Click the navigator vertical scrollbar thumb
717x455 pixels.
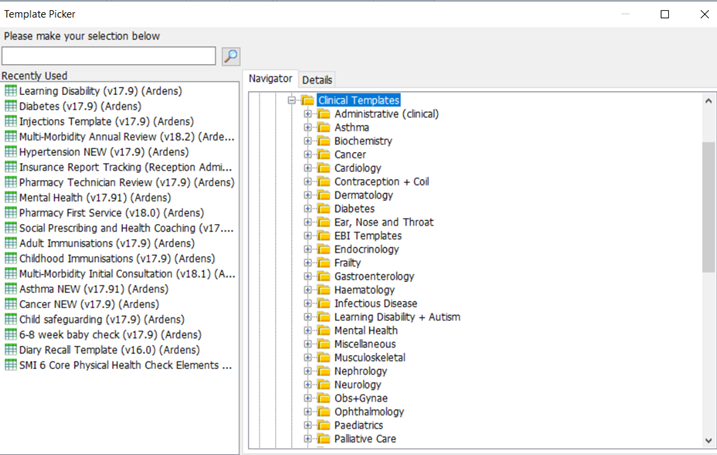pos(708,207)
